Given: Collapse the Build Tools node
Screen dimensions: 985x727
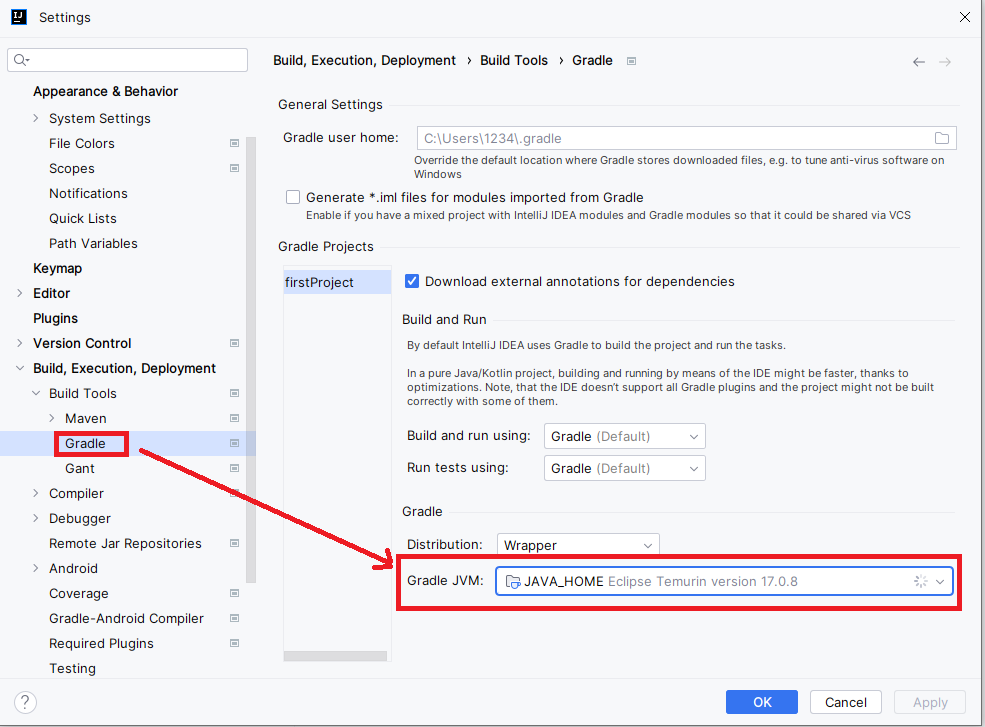Looking at the screenshot, I should (36, 393).
